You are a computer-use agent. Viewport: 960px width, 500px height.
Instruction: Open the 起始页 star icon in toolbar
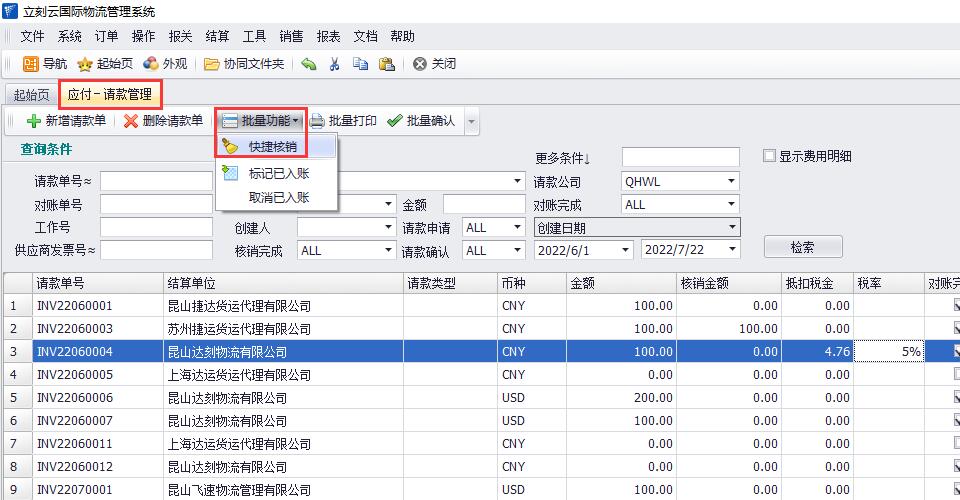tap(86, 64)
